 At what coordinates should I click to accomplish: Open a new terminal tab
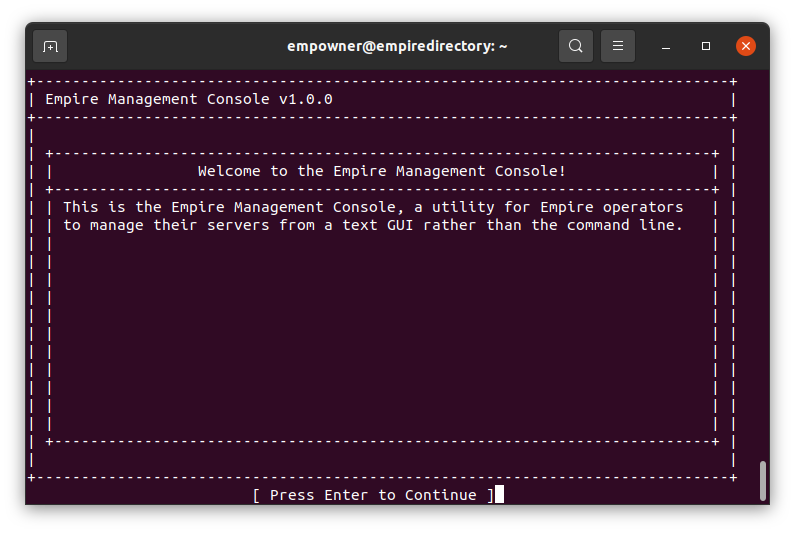pyautogui.click(x=50, y=46)
